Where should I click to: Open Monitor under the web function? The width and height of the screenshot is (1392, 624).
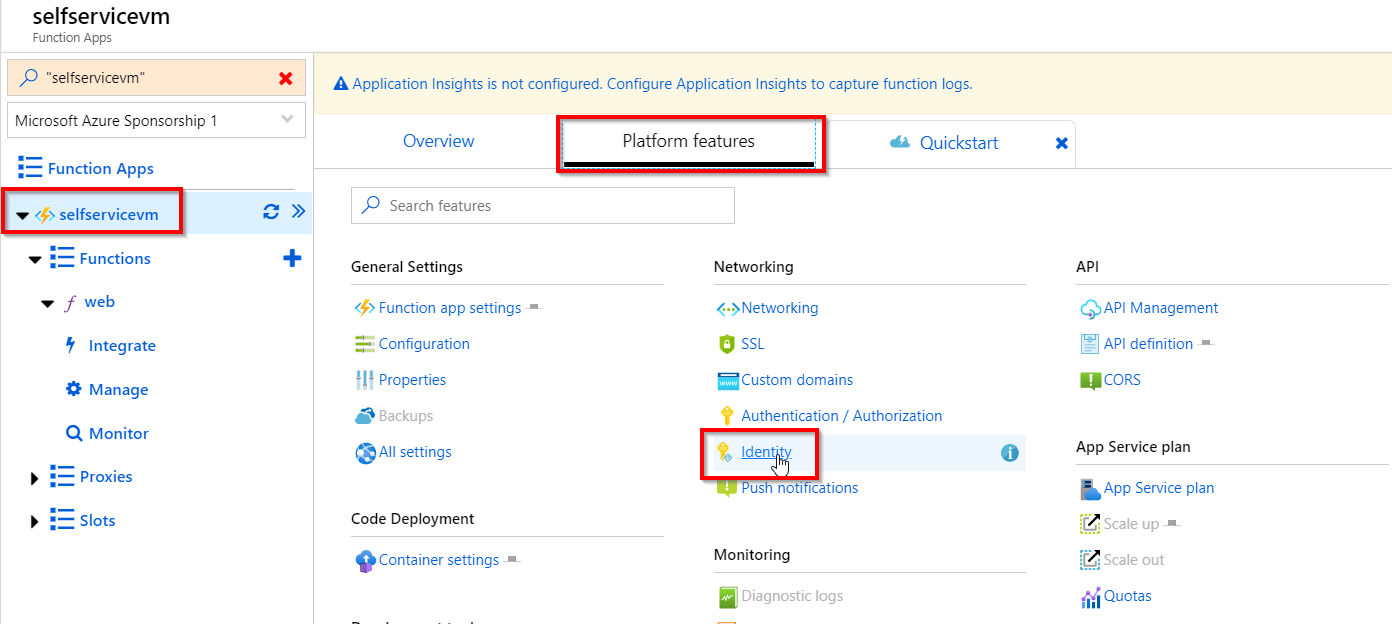tap(118, 434)
